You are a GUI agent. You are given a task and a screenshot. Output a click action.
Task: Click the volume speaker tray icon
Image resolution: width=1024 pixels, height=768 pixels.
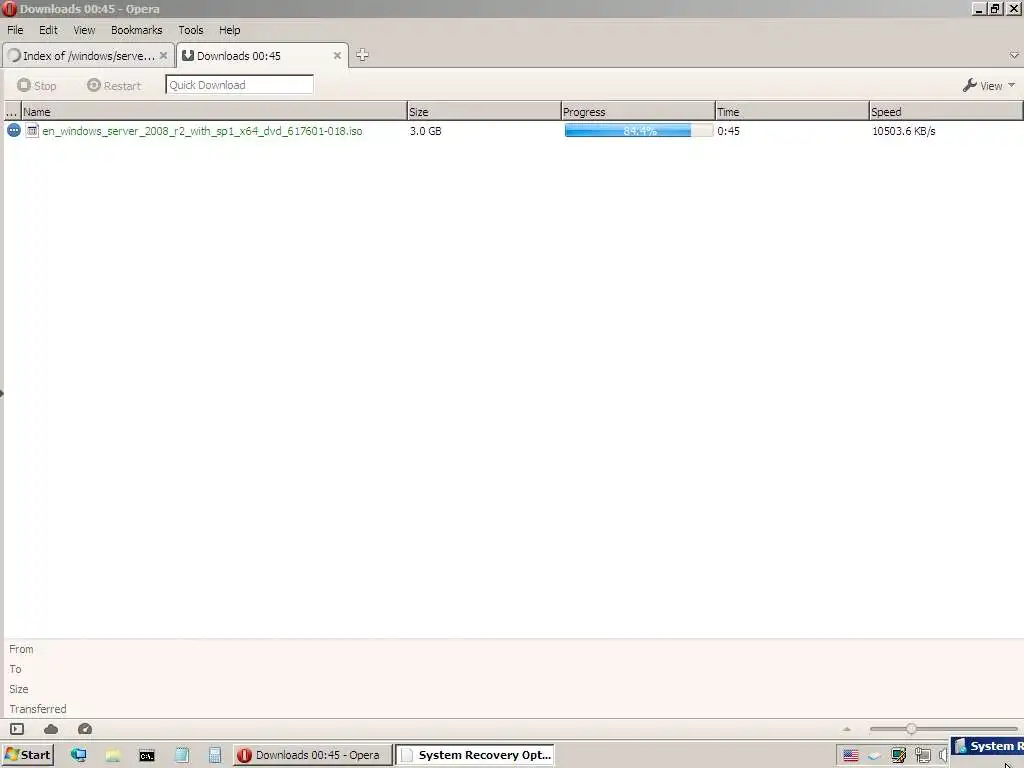pyautogui.click(x=942, y=756)
